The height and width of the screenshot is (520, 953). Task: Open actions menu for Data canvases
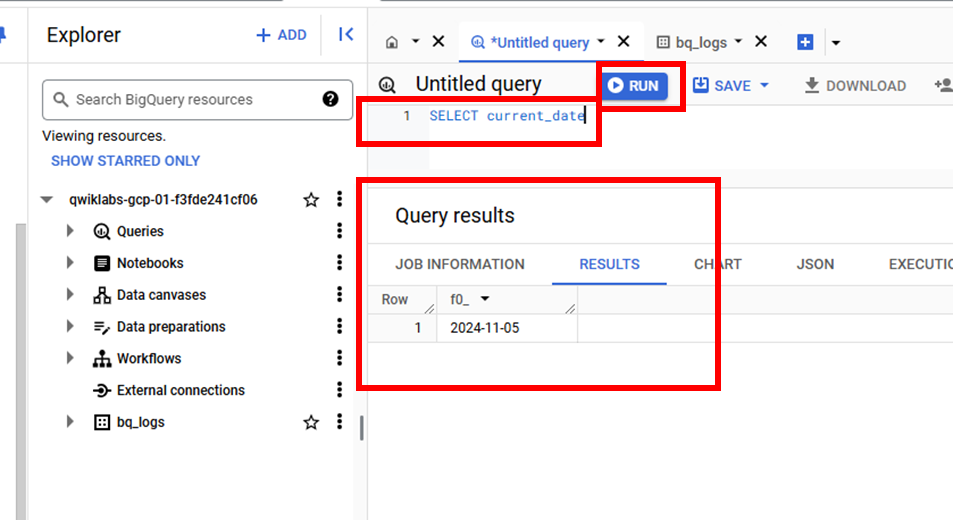click(339, 294)
